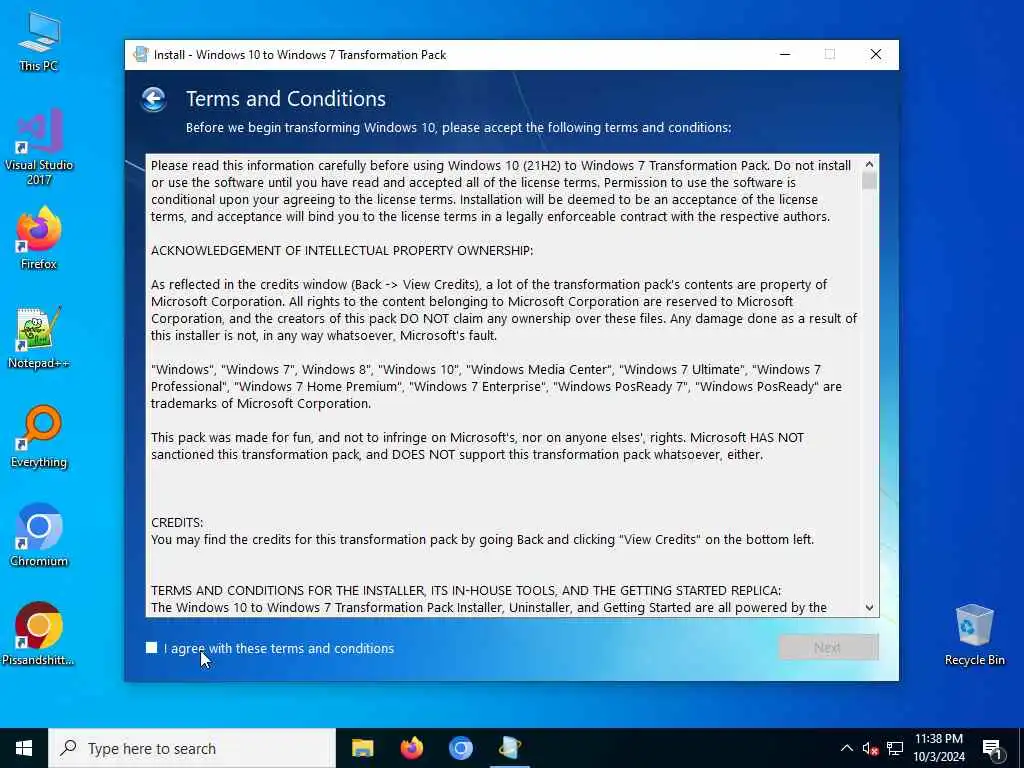Click the greyed-out Next button
1024x768 pixels.
click(828, 647)
